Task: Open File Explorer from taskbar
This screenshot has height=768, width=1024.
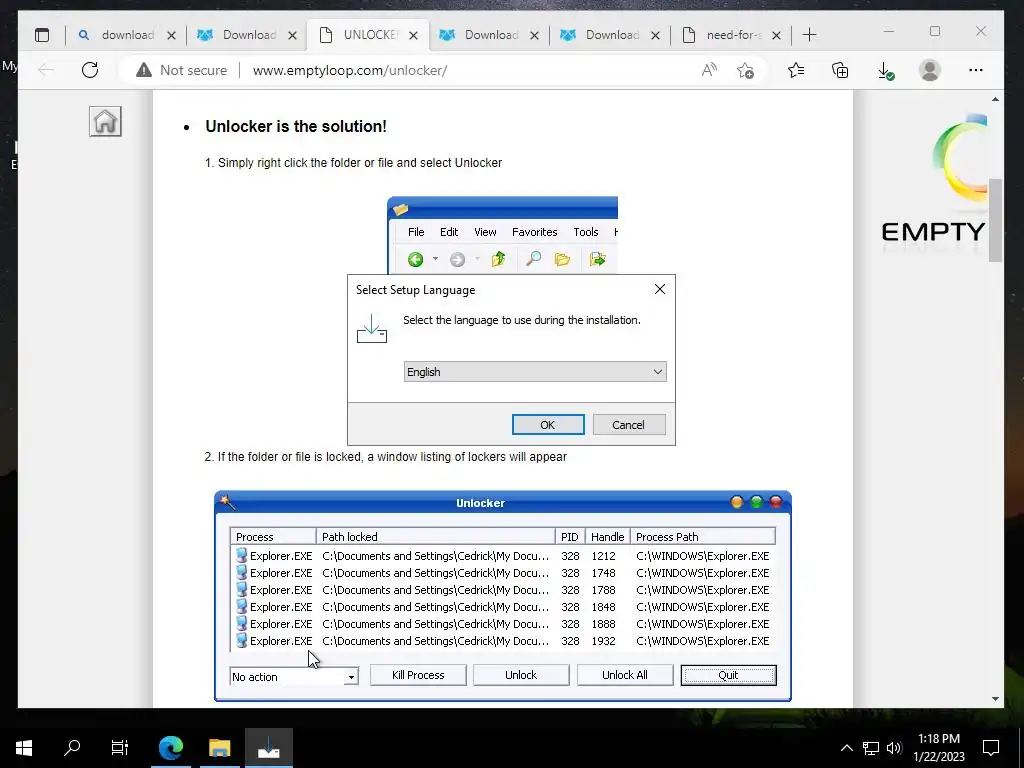Action: pyautogui.click(x=219, y=747)
